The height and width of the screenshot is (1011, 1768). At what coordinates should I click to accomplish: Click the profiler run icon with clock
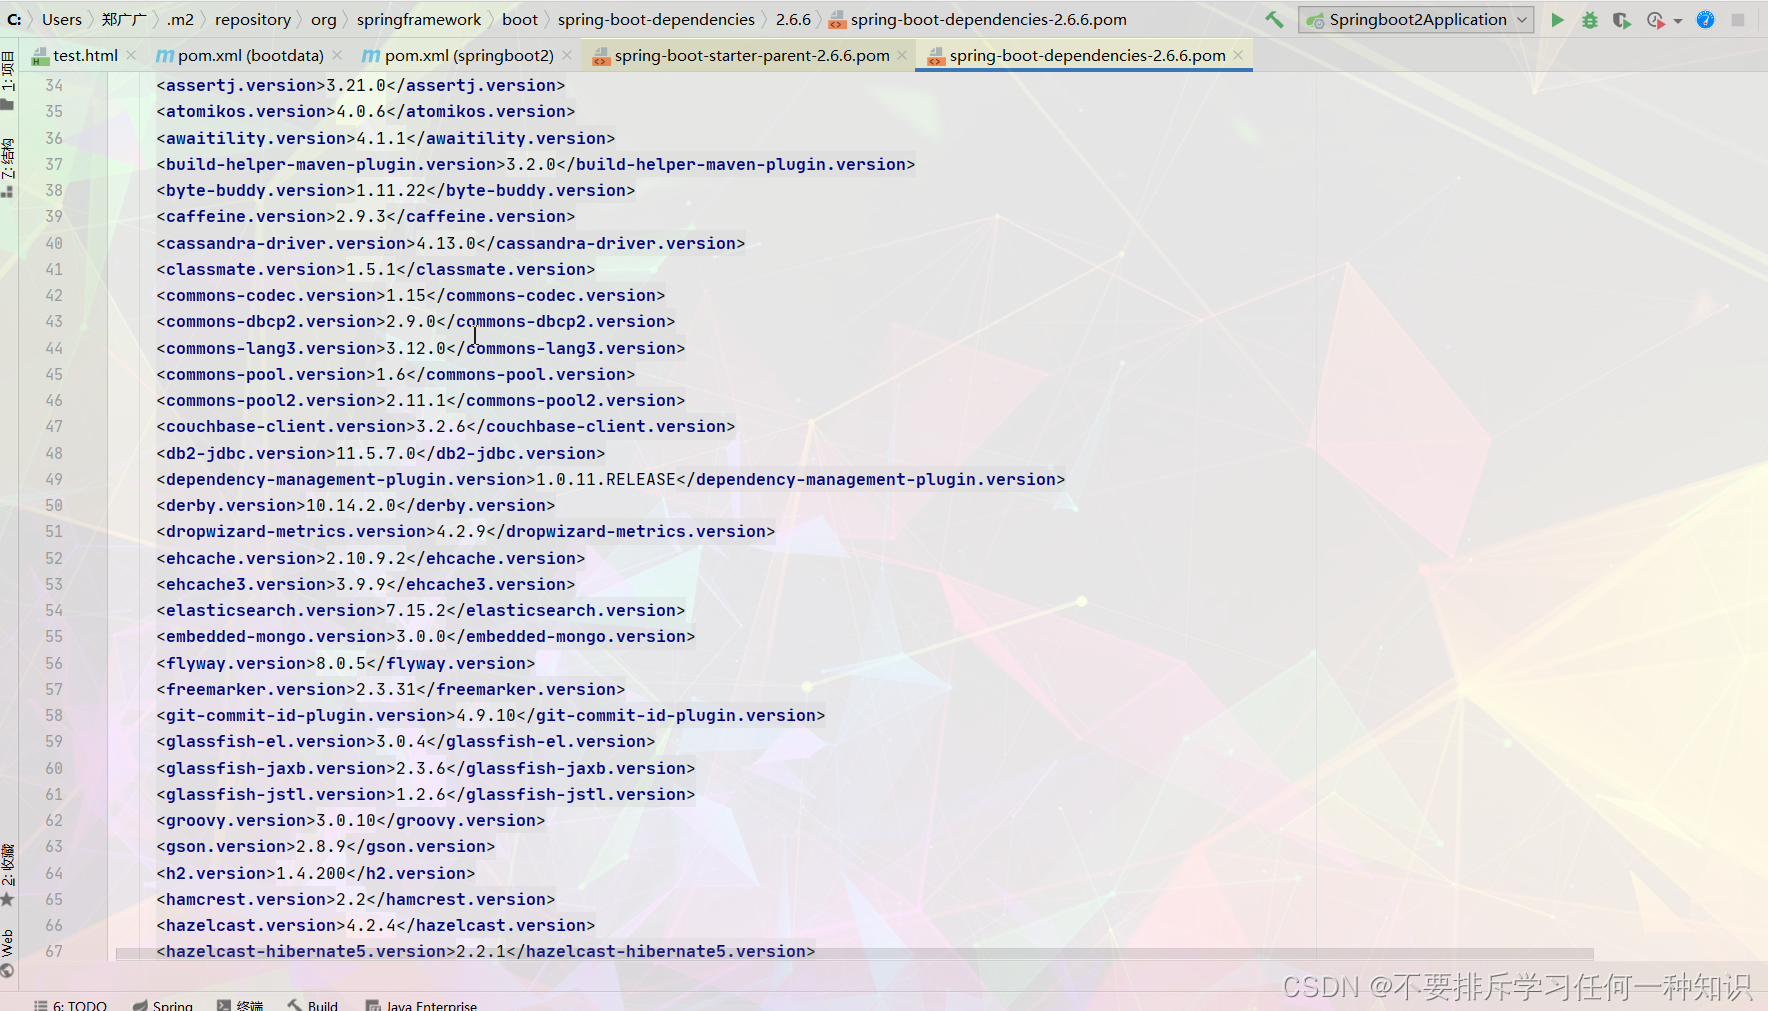(x=1656, y=19)
